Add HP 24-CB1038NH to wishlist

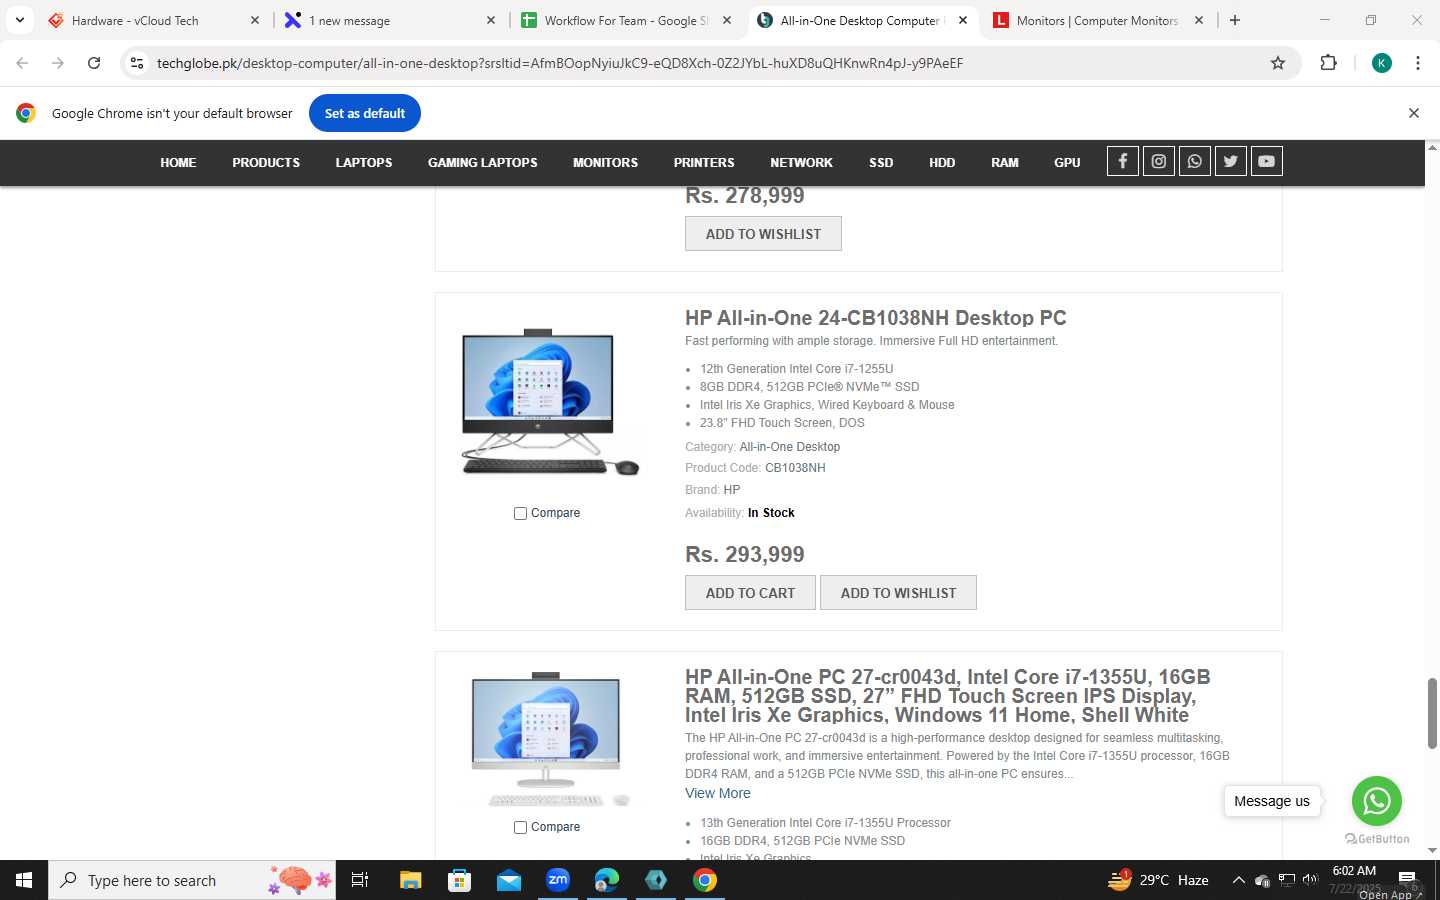coord(898,593)
